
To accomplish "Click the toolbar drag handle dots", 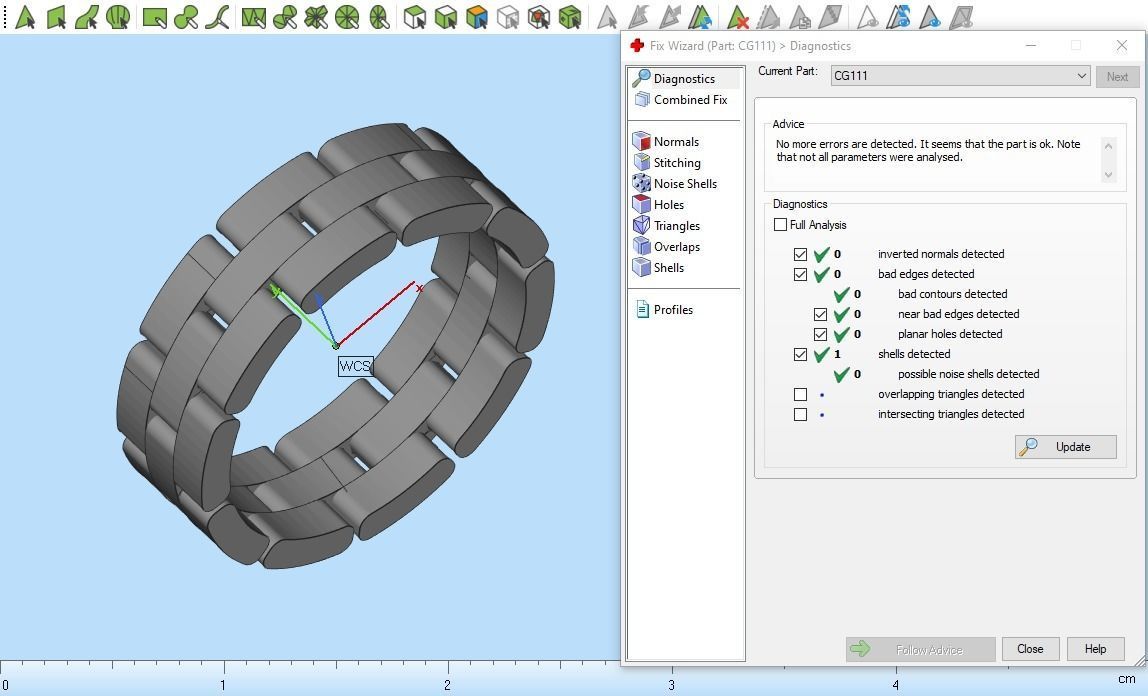I will click(5, 17).
